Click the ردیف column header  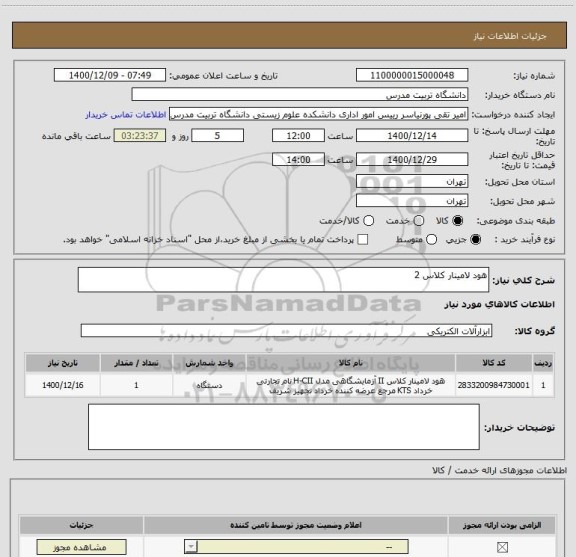[543, 363]
